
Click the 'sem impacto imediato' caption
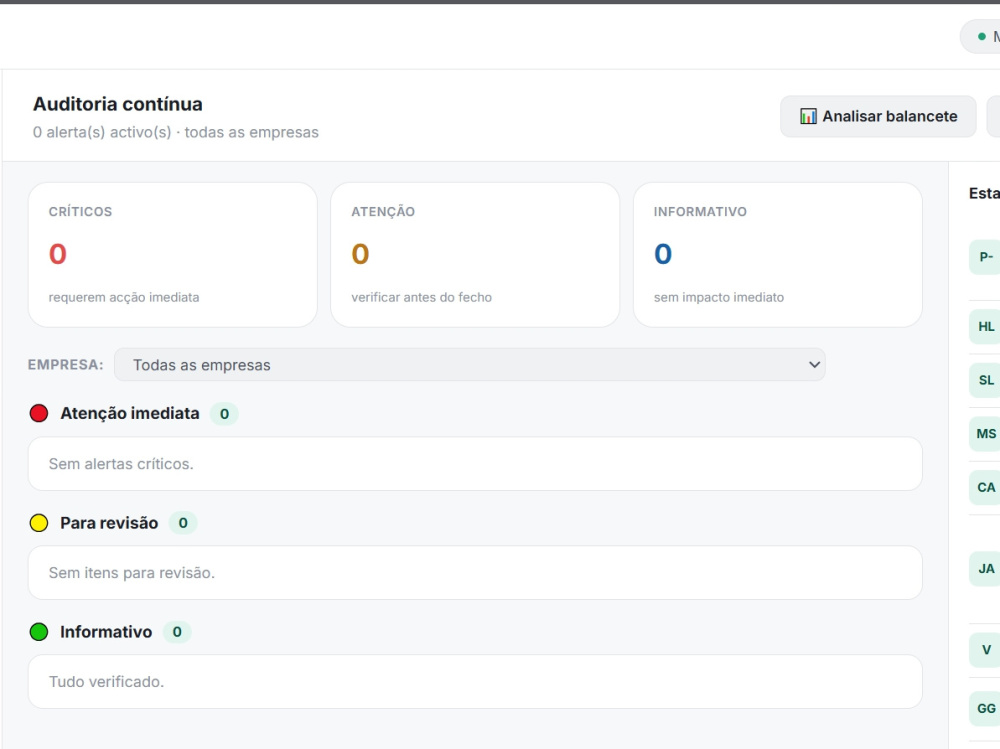click(718, 297)
